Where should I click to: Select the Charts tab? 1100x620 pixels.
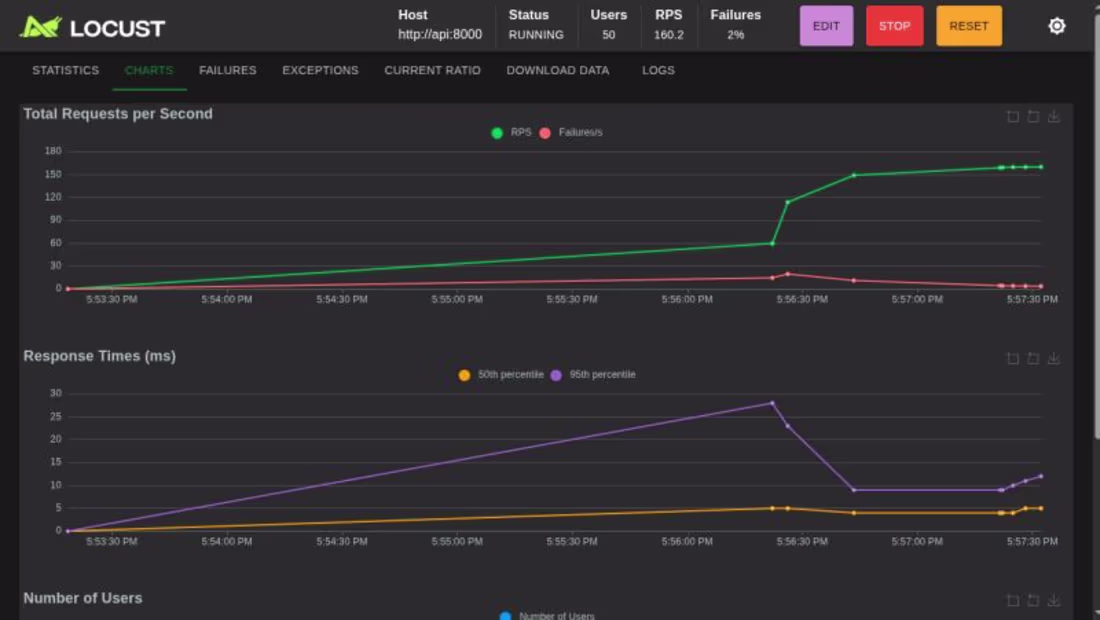point(149,70)
